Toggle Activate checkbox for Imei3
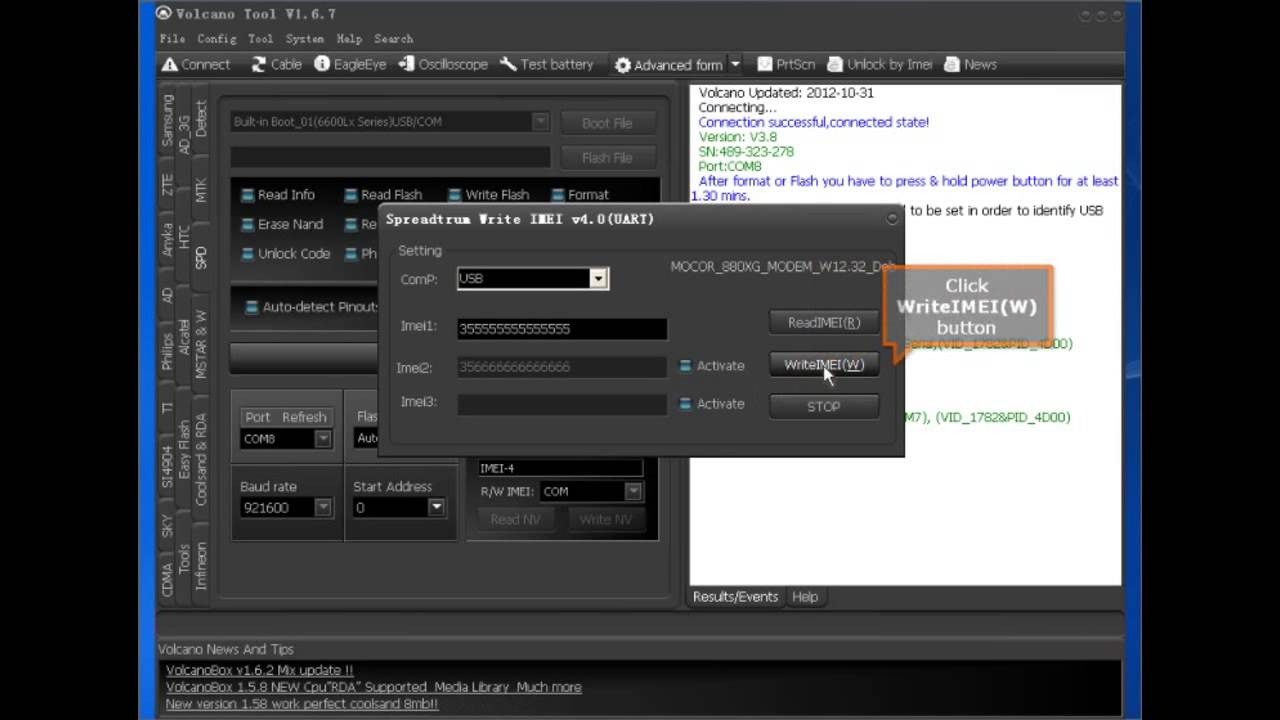 click(x=685, y=404)
